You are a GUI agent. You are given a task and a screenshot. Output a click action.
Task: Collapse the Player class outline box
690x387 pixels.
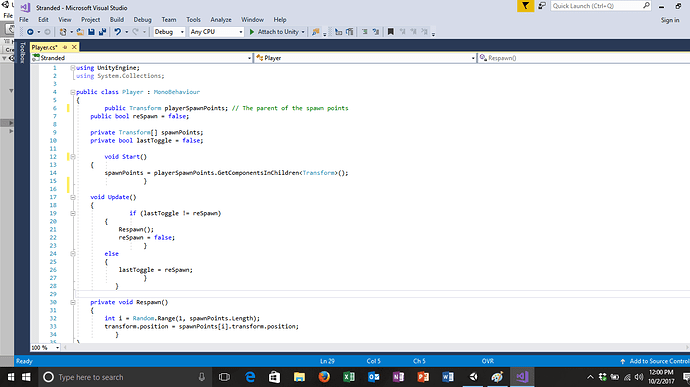(73, 92)
